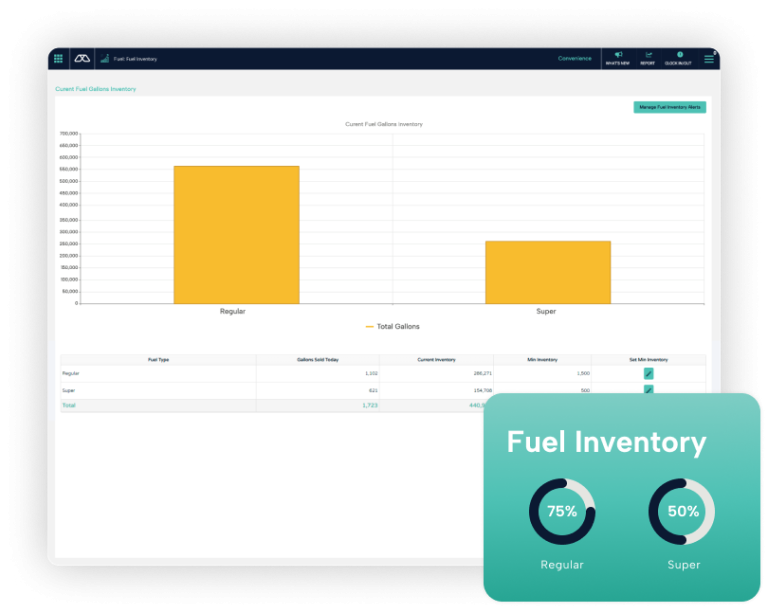
Task: Select the Regular bar in chart
Action: (237, 235)
